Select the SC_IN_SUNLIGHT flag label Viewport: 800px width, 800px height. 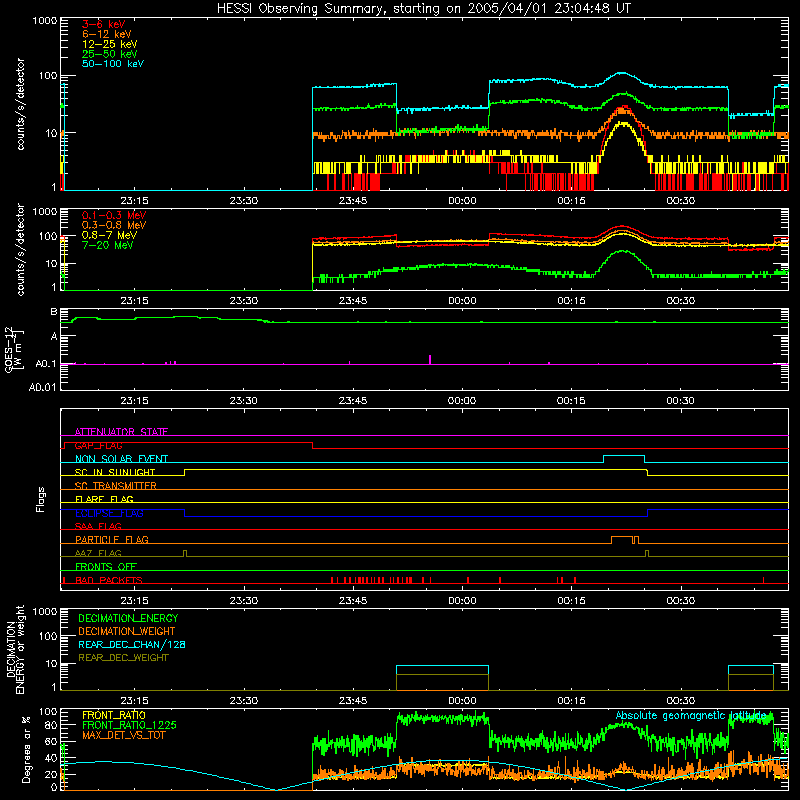coord(115,472)
